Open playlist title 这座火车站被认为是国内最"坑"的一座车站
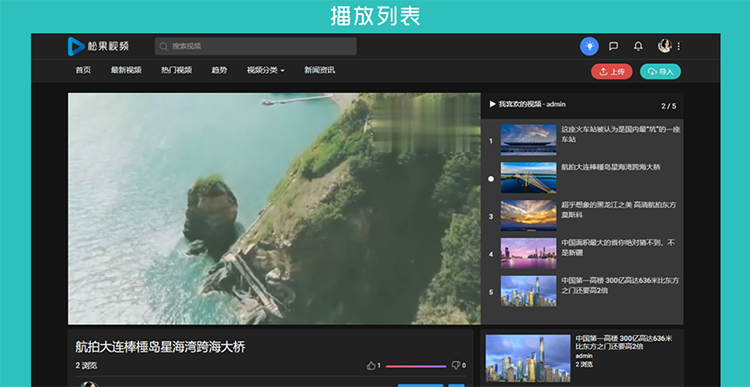Viewport: 750px width, 387px height. [620, 134]
